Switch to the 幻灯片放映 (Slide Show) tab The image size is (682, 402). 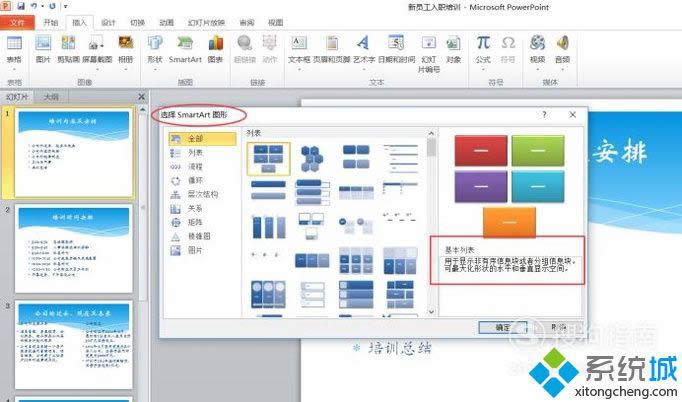[206, 23]
